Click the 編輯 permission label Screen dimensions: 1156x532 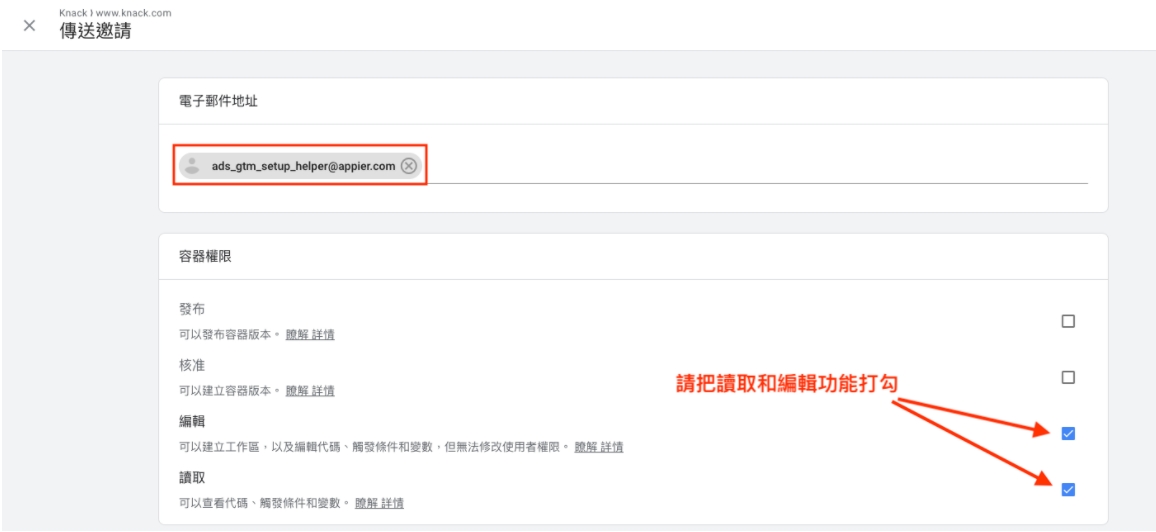192,421
